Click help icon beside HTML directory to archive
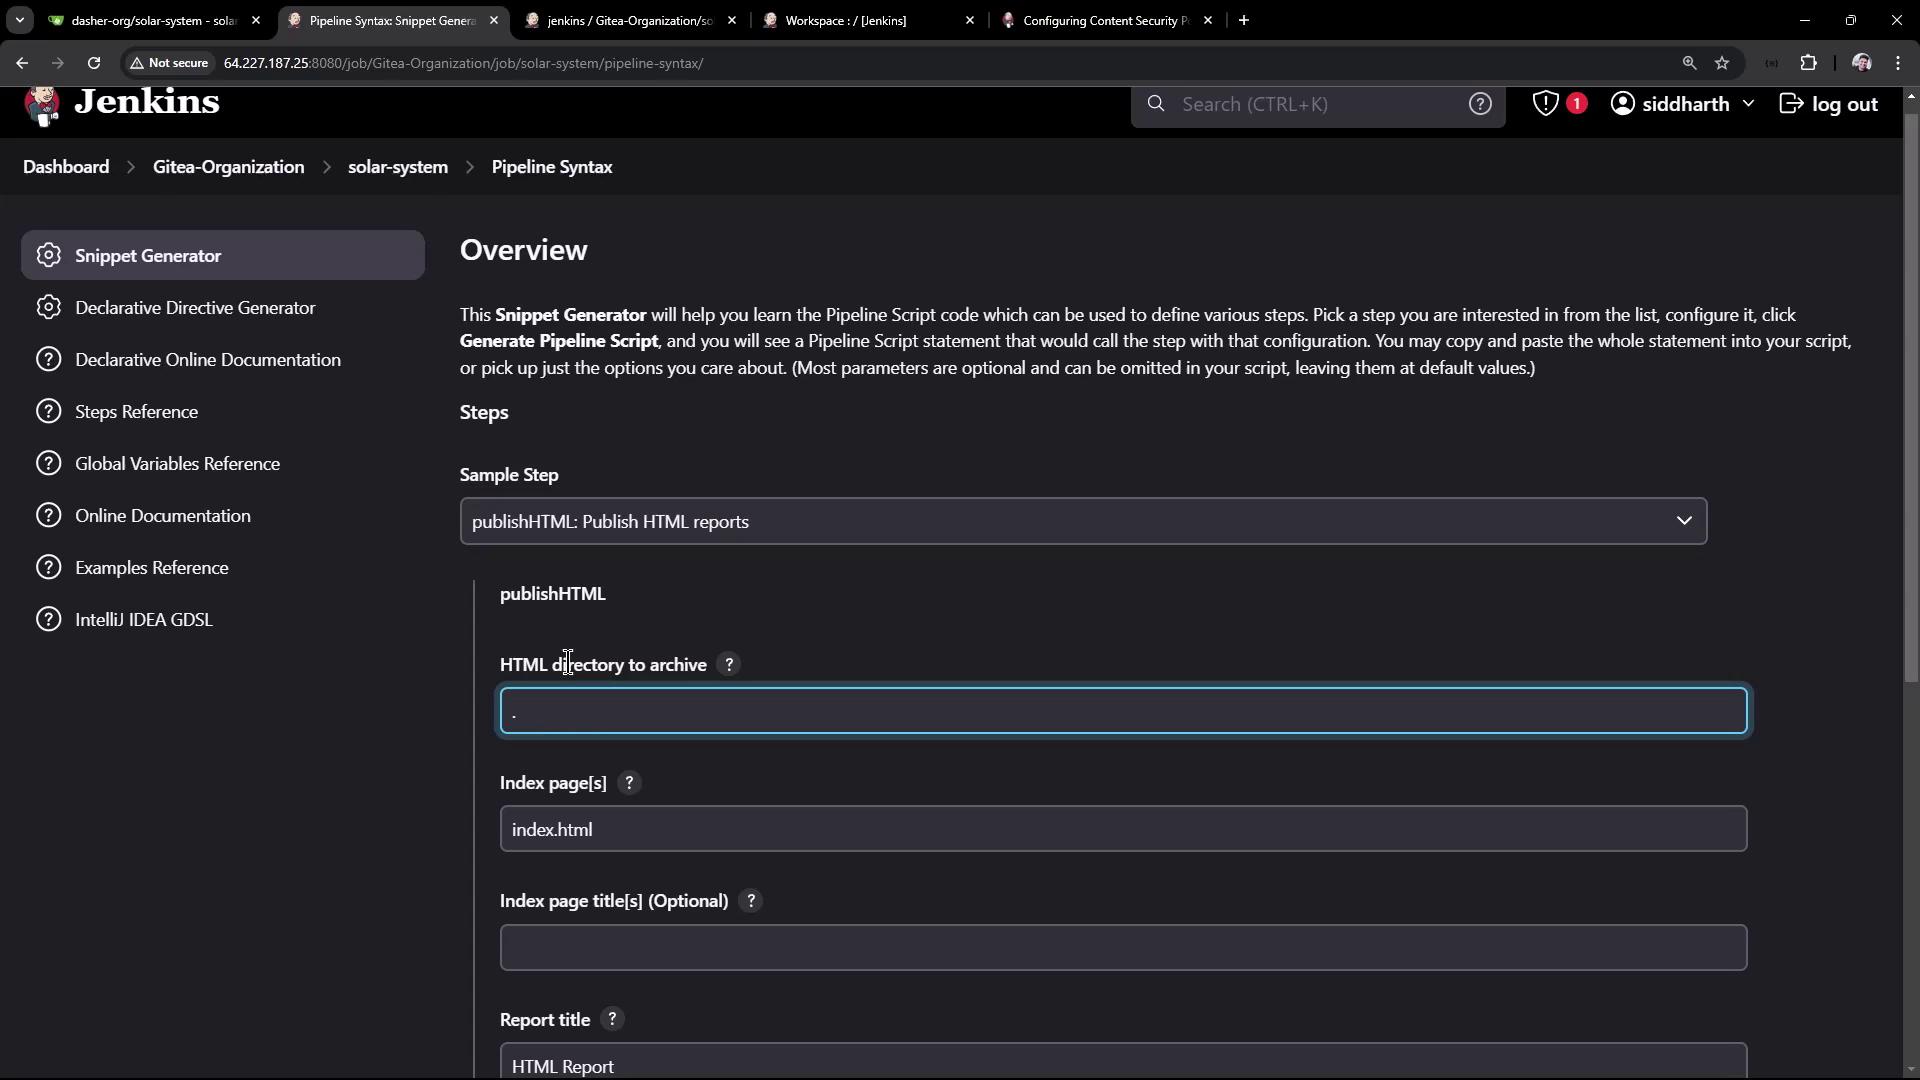The height and width of the screenshot is (1080, 1920). click(729, 665)
